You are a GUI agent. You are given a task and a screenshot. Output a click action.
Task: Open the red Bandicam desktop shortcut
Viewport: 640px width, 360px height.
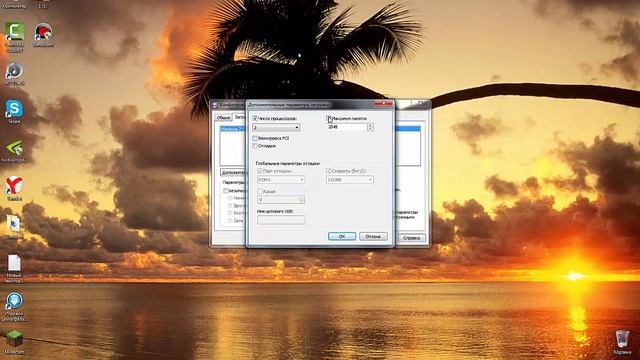click(x=43, y=34)
